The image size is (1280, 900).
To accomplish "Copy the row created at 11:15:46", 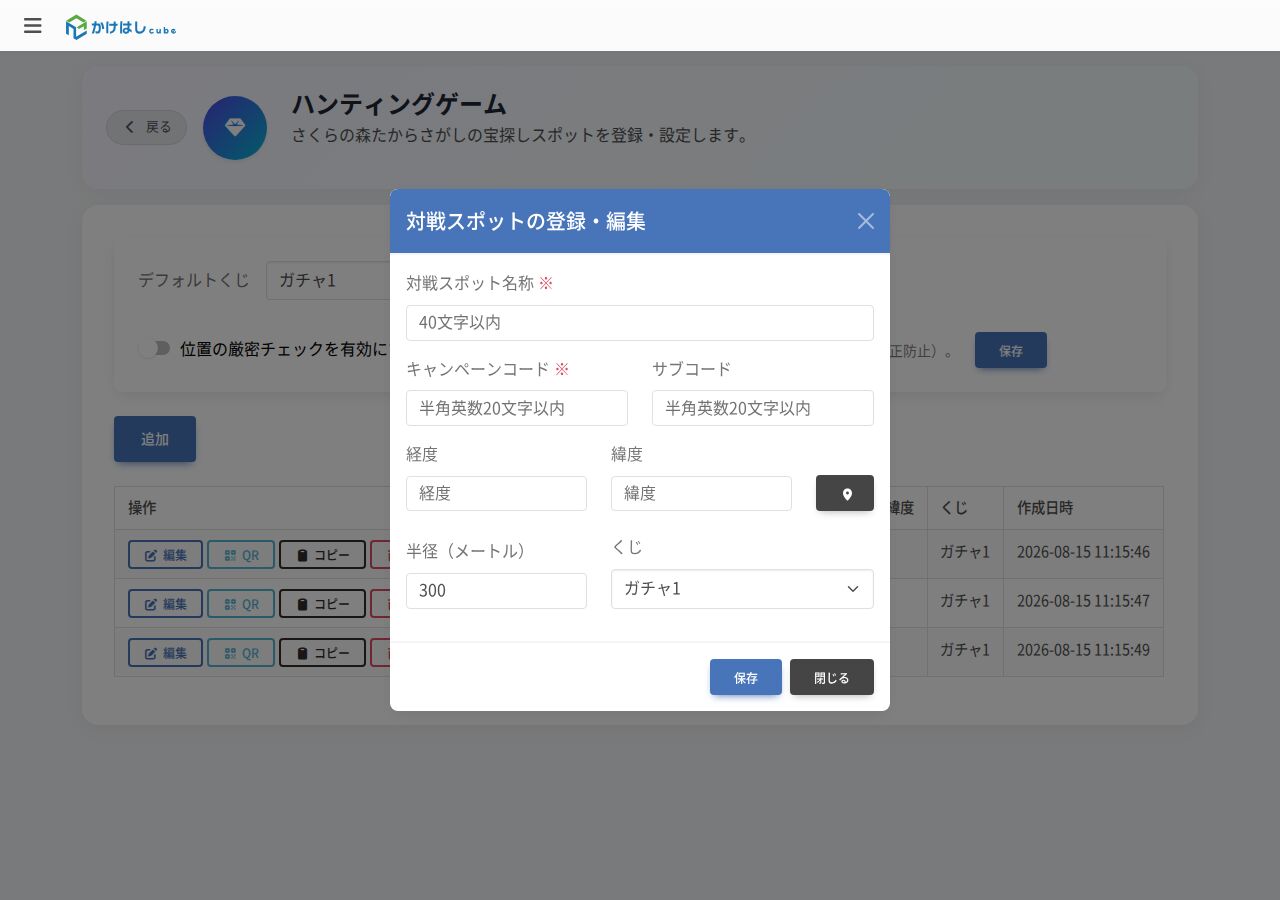I will (322, 555).
